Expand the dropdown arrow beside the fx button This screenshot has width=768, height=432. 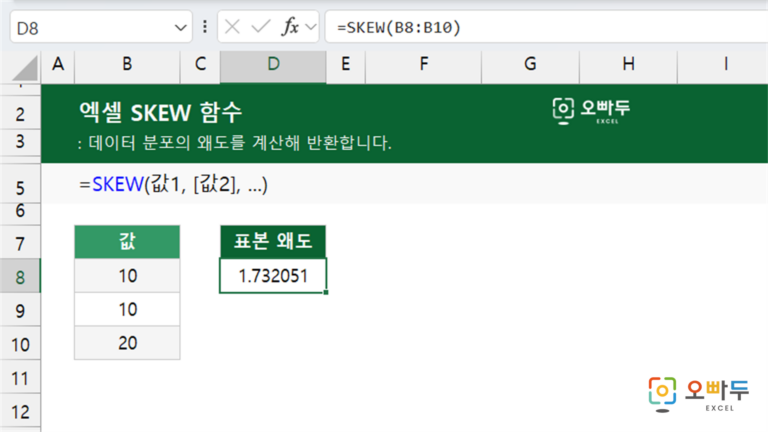[311, 27]
